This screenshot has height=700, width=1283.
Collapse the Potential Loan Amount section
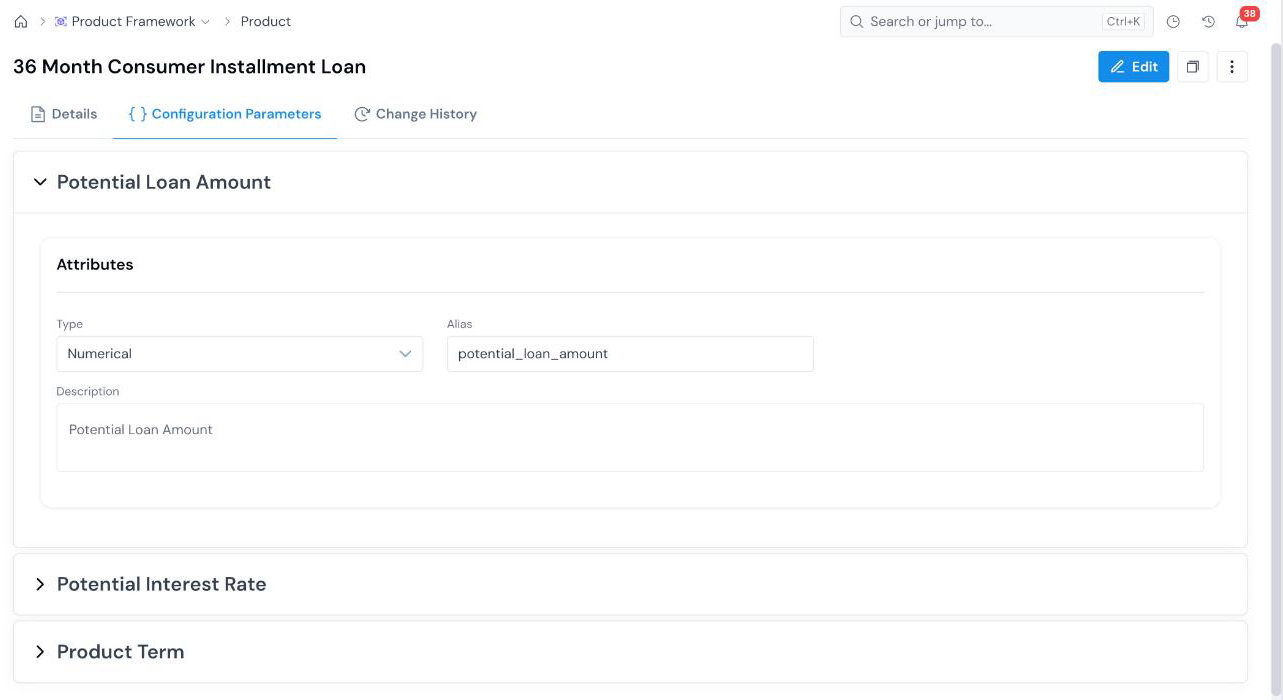40,182
